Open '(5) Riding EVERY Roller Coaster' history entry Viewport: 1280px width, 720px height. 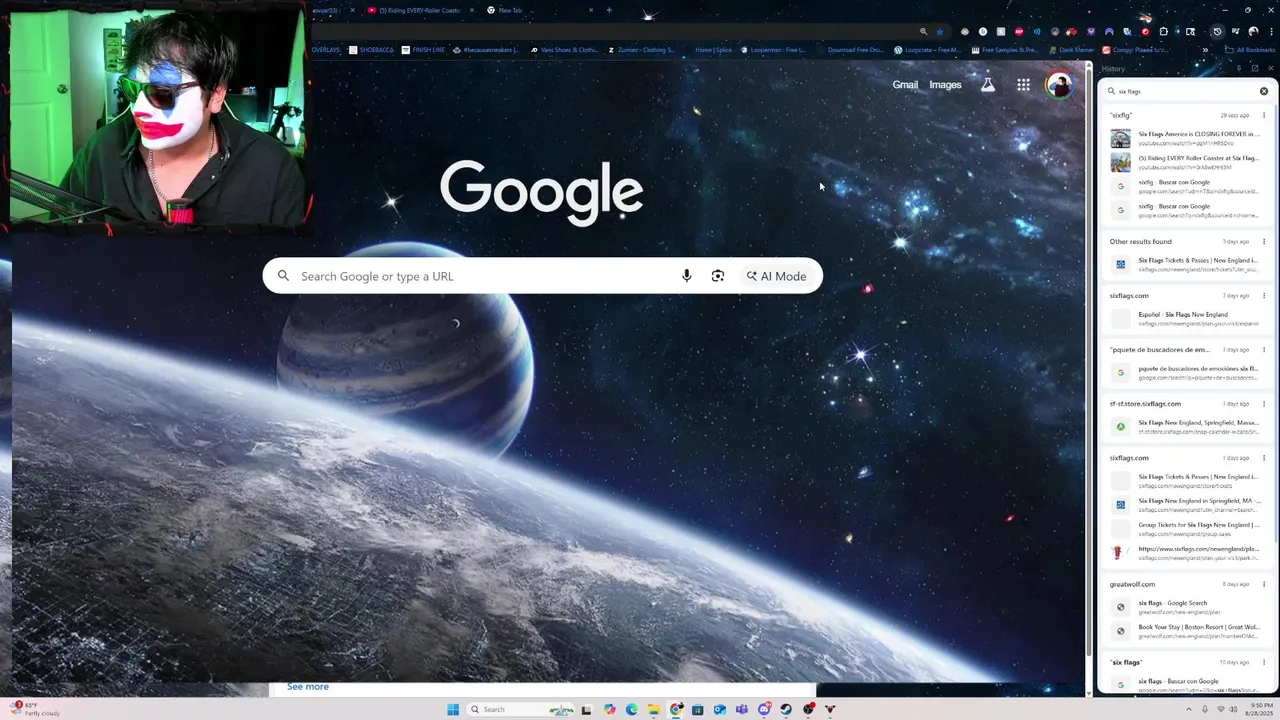[1186, 162]
